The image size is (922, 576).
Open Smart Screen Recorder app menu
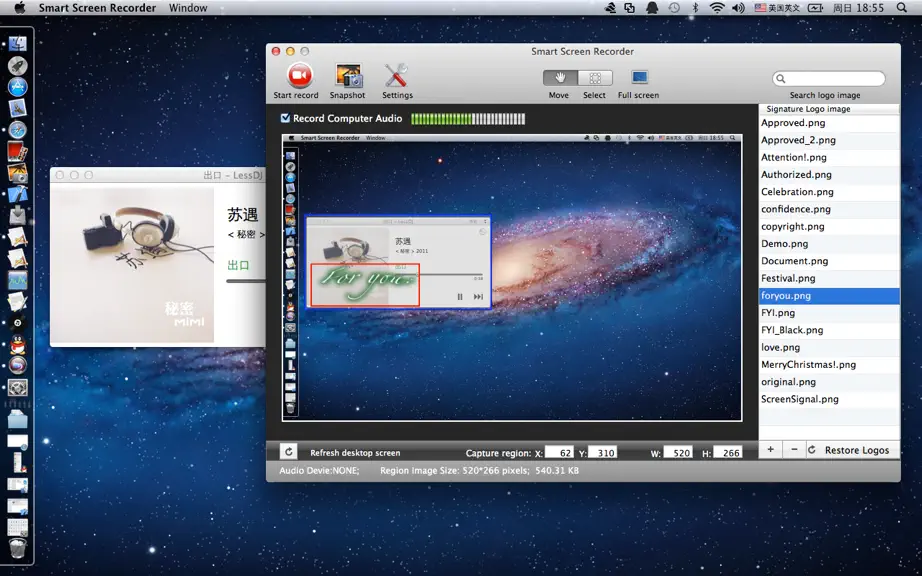tap(97, 8)
